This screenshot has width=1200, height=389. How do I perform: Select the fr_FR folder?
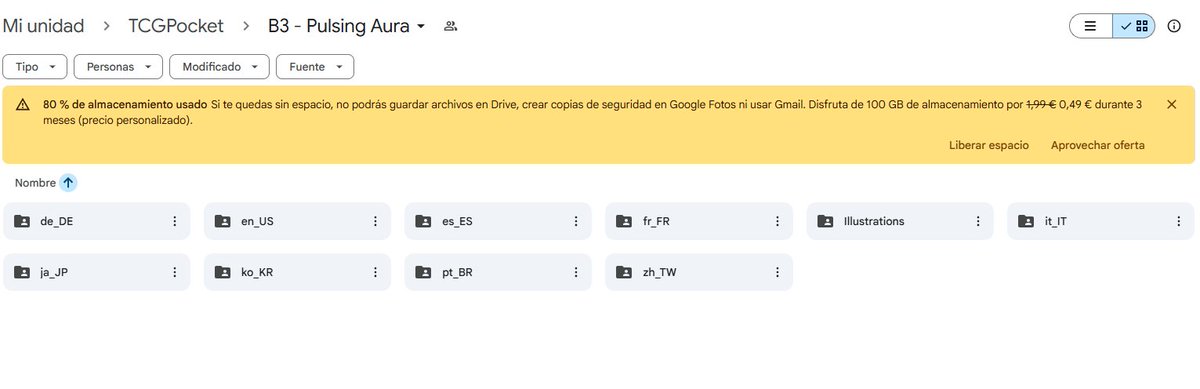pyautogui.click(x=699, y=221)
